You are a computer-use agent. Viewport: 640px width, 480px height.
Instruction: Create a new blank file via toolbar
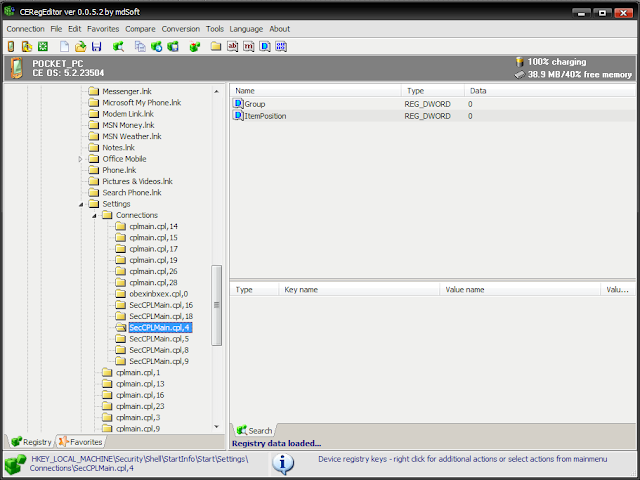[x=64, y=47]
